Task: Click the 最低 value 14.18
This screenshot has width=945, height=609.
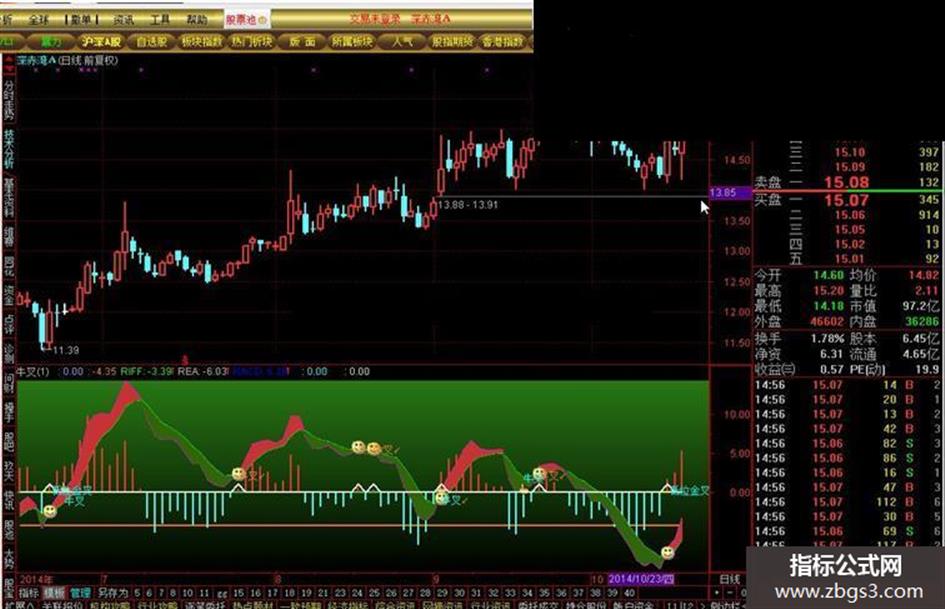Action: [x=829, y=306]
